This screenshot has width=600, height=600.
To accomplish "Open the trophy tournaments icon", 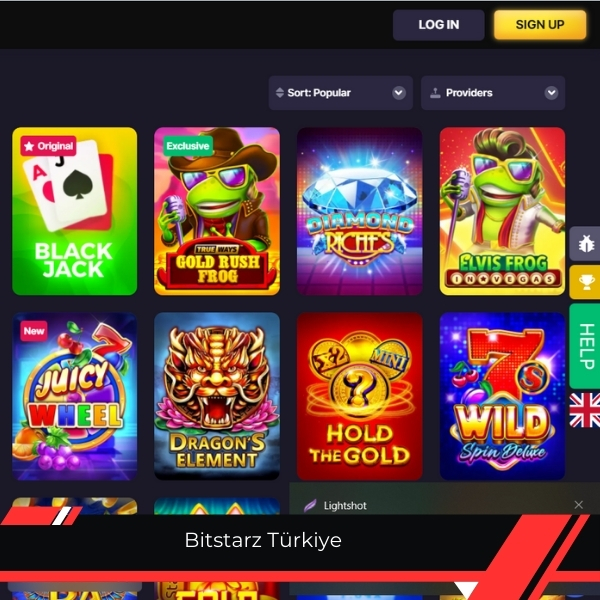I will pos(585,282).
